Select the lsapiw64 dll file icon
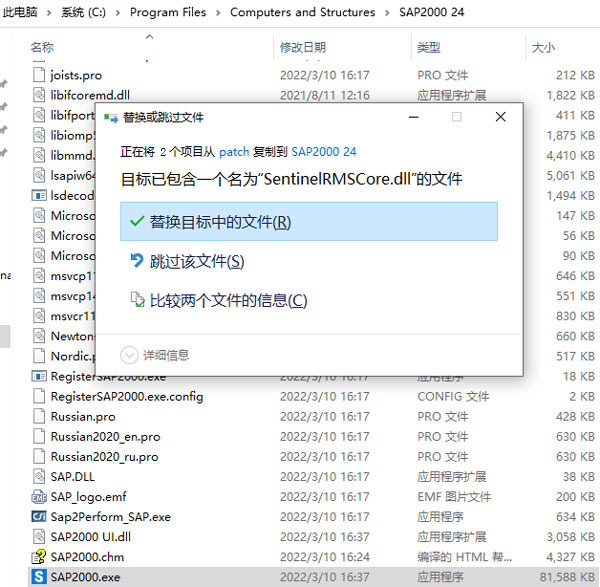Screen dimensions: 600x587 tap(39, 175)
